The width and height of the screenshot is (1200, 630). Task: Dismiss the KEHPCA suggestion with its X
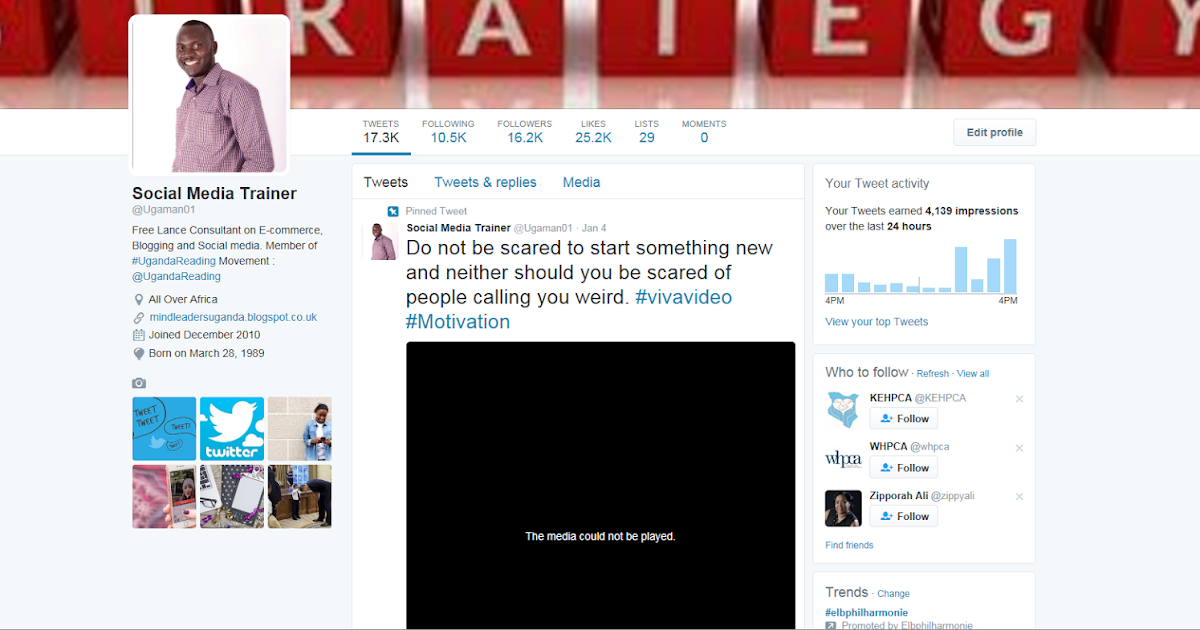click(x=1019, y=398)
